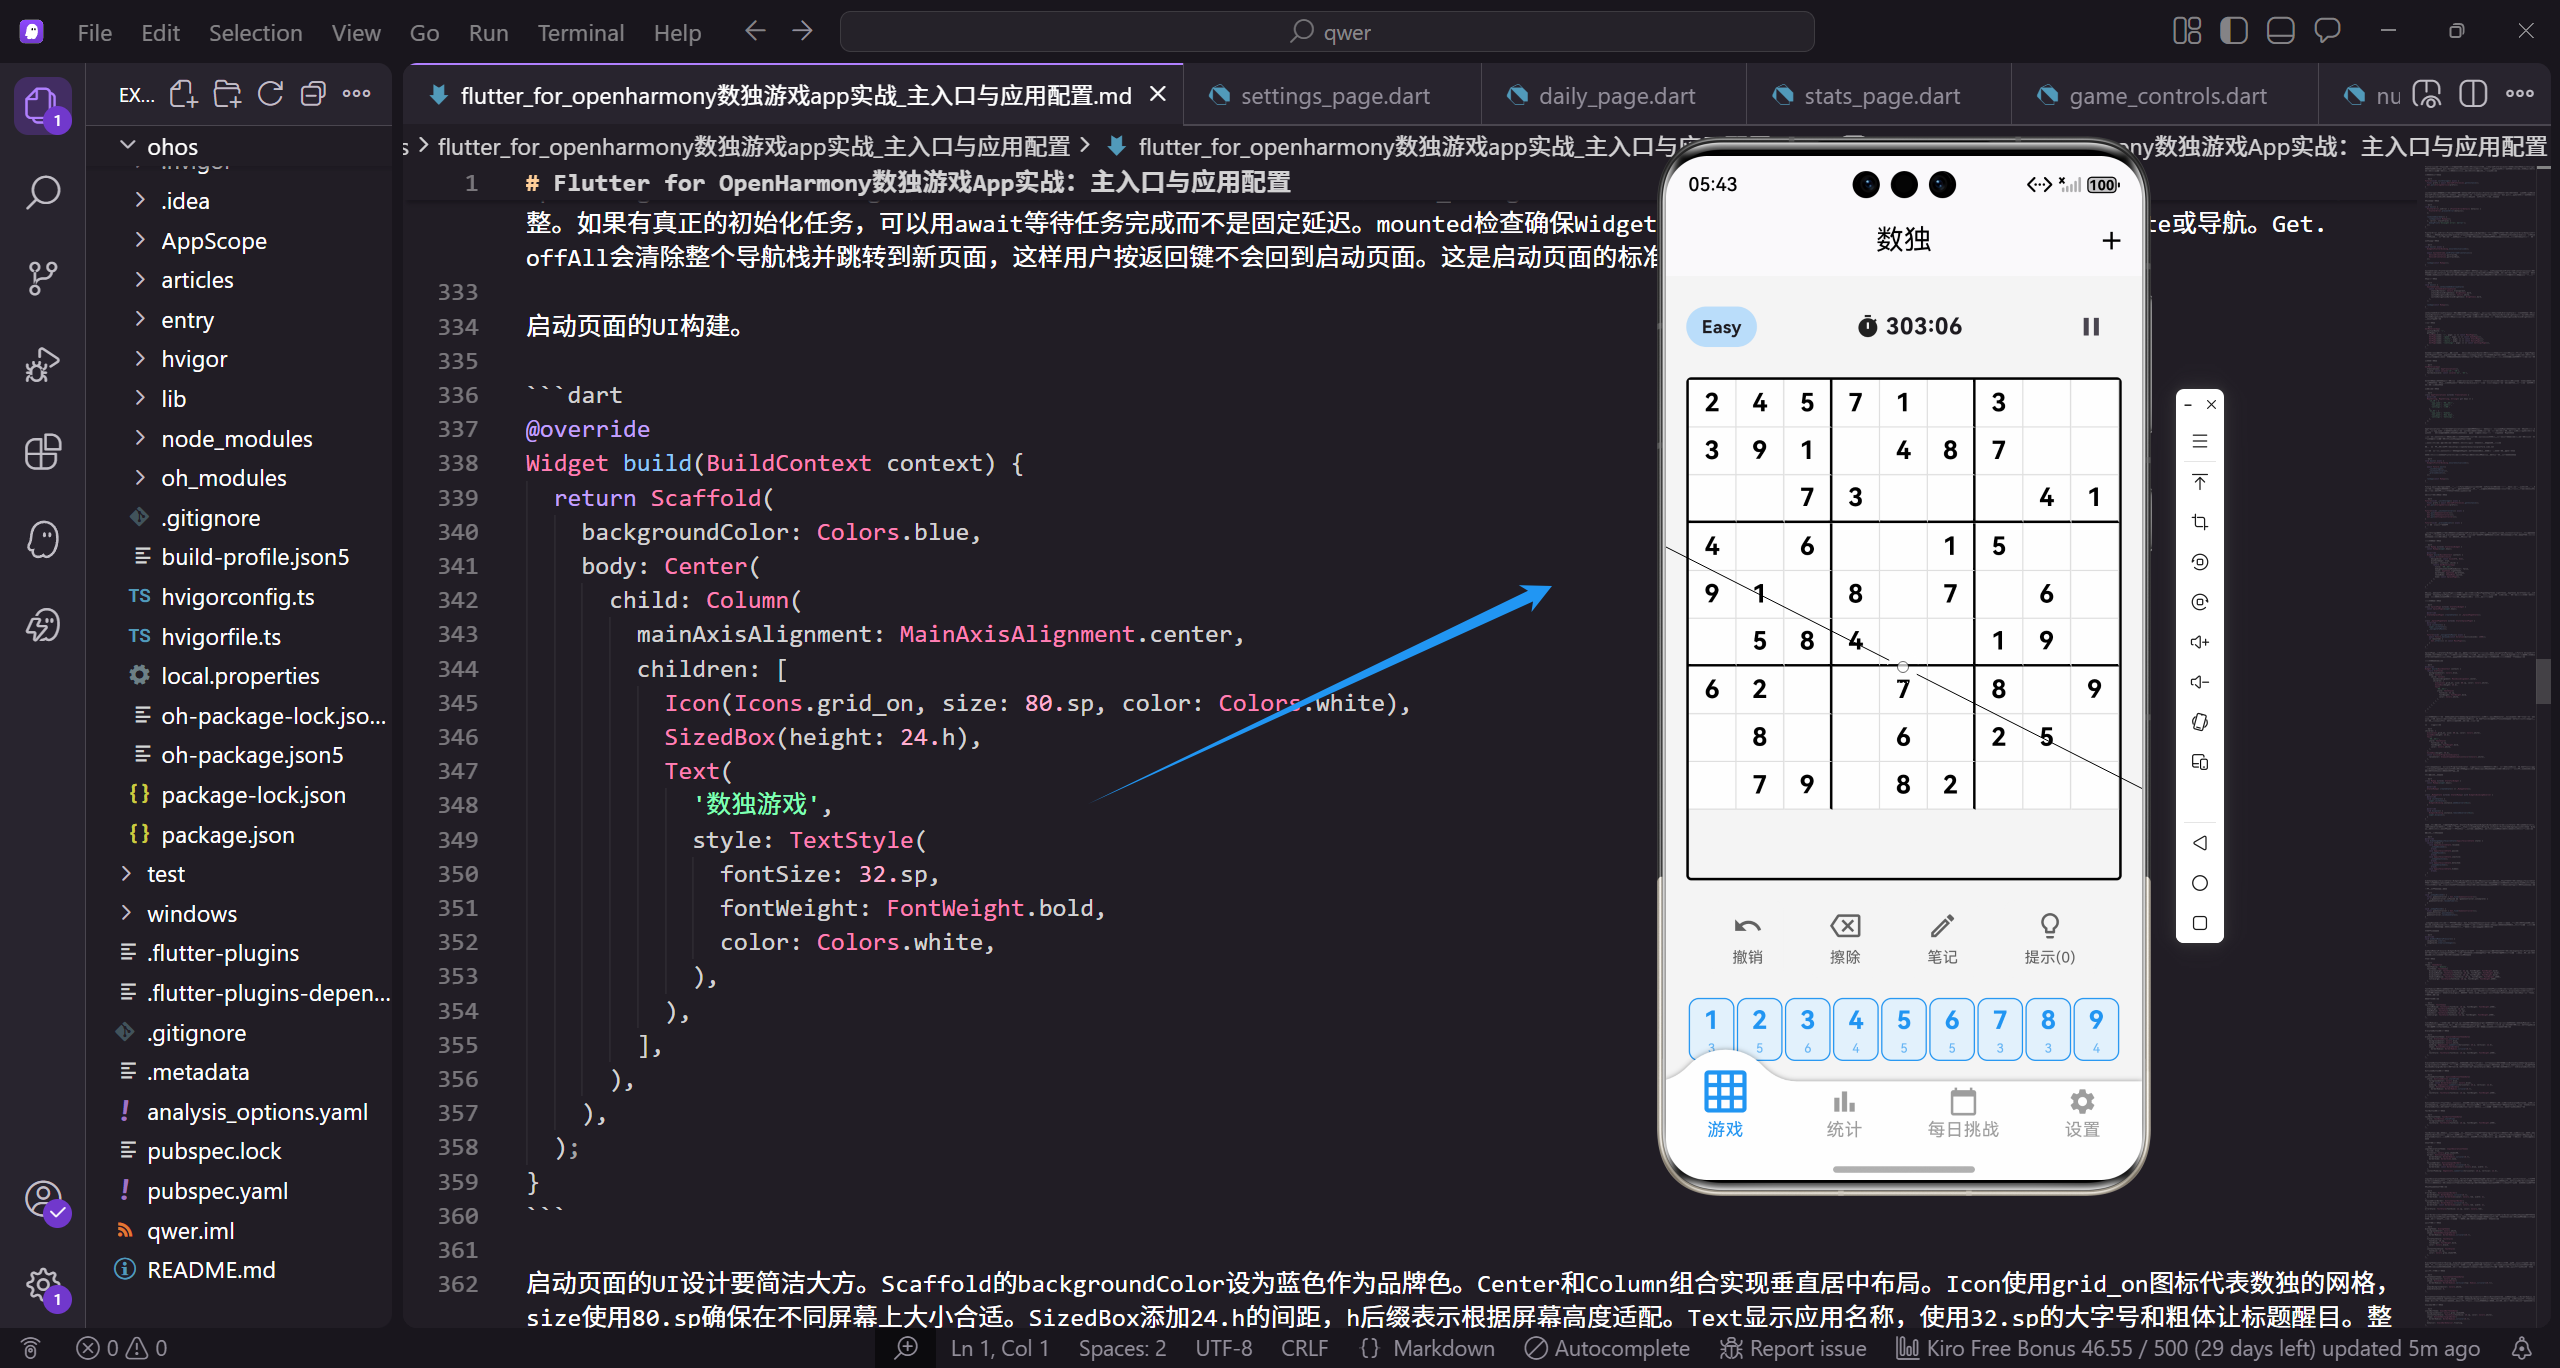Toggle the bottom panel layout button
Image resolution: width=2560 pixels, height=1368 pixels.
tap(2280, 31)
